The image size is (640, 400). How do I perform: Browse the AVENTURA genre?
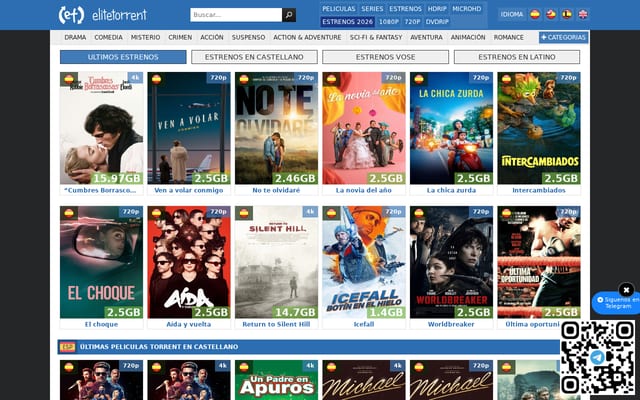(426, 37)
